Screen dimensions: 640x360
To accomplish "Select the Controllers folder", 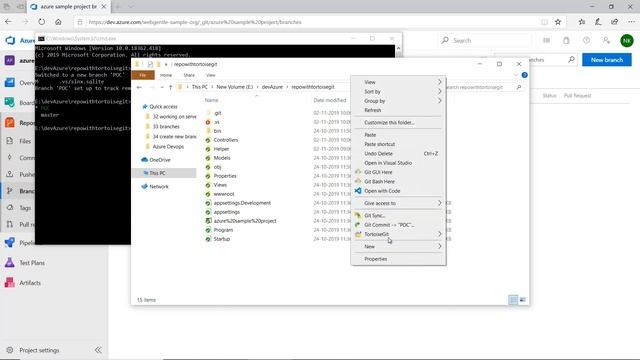I will click(225, 140).
